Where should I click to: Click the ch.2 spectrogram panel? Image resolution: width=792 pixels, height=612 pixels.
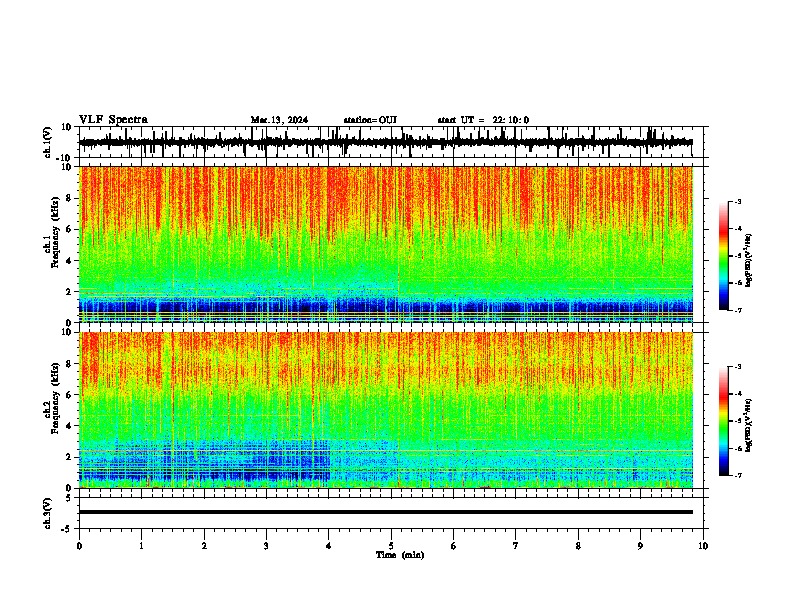391,410
